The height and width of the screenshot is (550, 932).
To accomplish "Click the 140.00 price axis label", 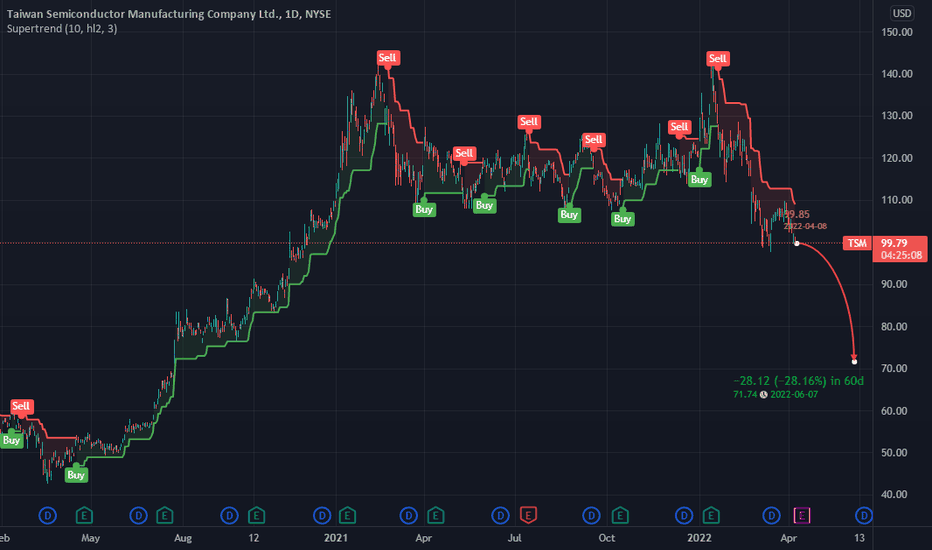I will (897, 74).
